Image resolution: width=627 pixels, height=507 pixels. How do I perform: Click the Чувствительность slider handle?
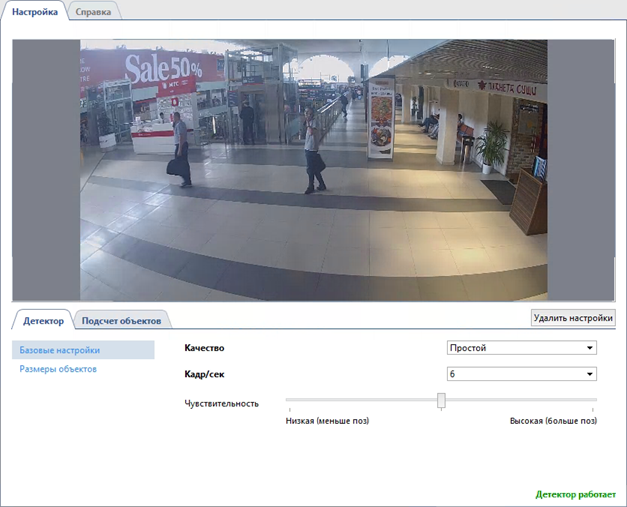(441, 401)
